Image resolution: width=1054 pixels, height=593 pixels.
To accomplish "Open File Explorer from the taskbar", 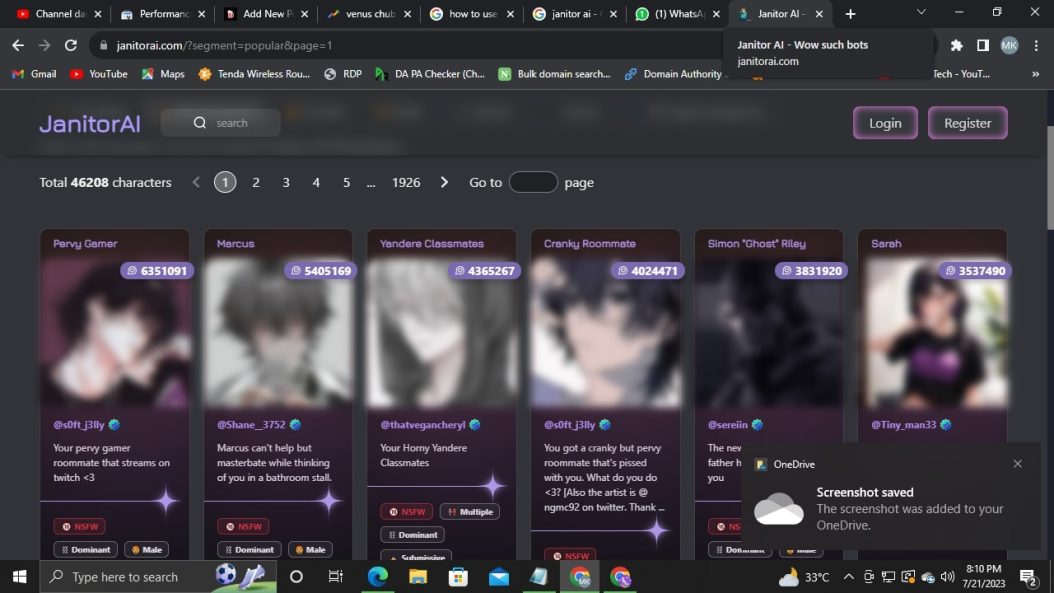I will point(418,577).
